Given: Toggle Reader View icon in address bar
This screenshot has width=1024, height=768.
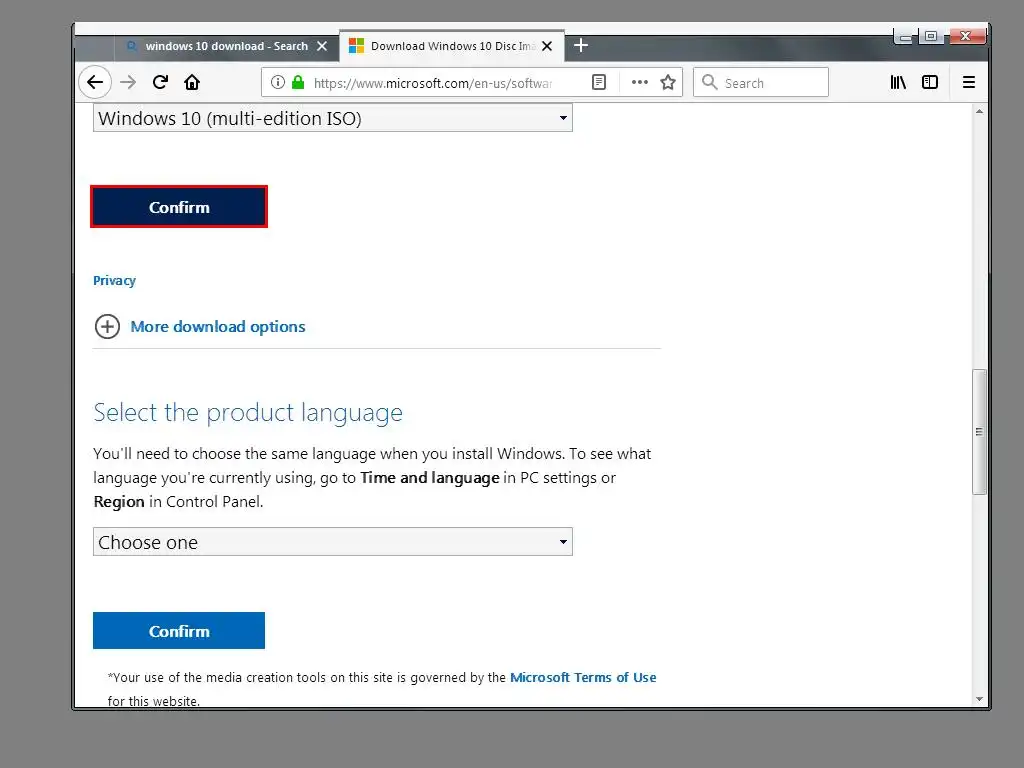Looking at the screenshot, I should [x=599, y=82].
